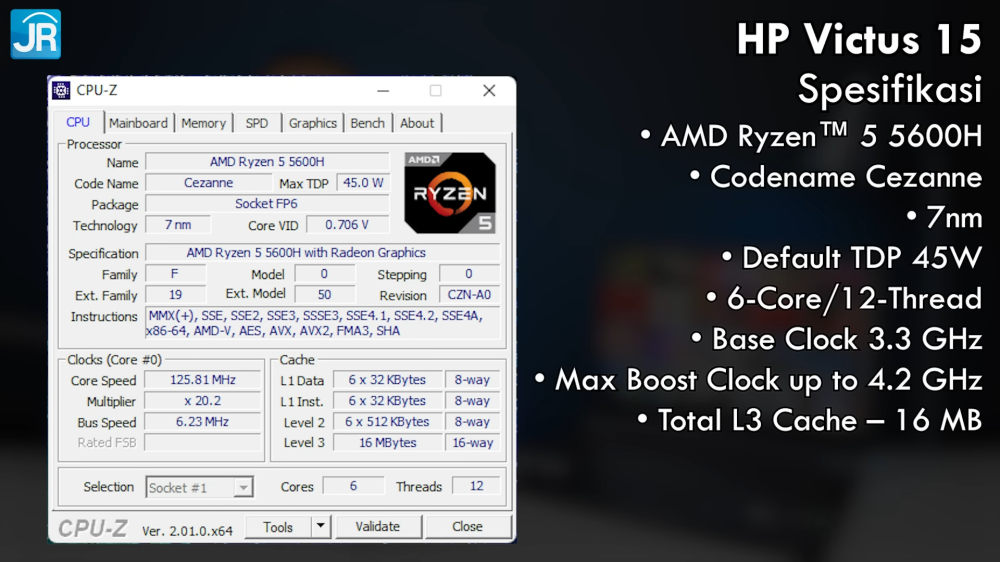Click the Close button at bottom
The image size is (1000, 562).
coord(467,526)
